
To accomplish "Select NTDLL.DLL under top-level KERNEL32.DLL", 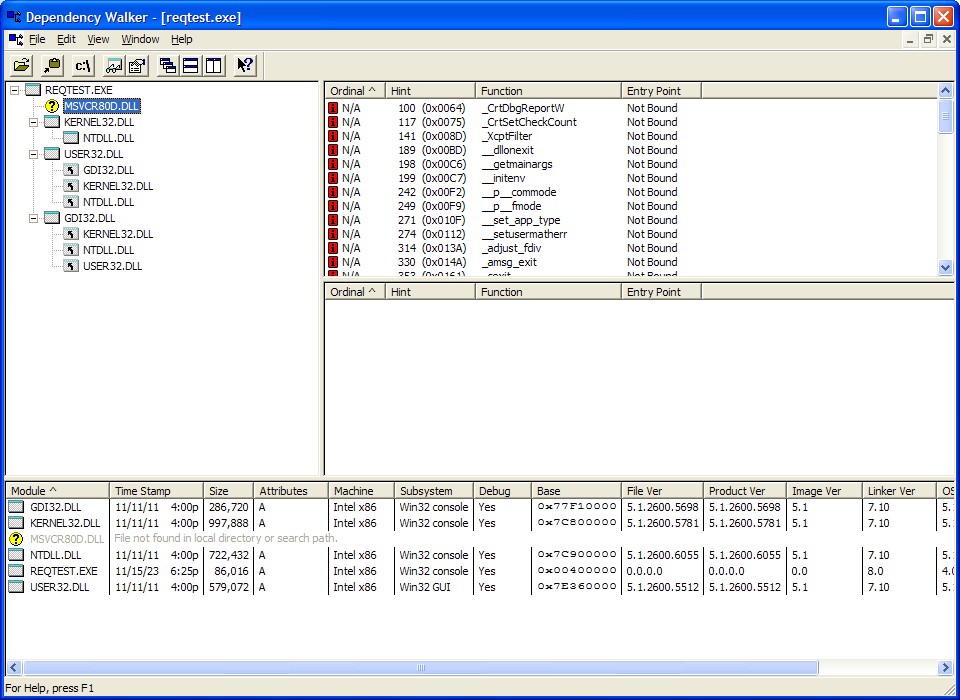I will click(108, 138).
